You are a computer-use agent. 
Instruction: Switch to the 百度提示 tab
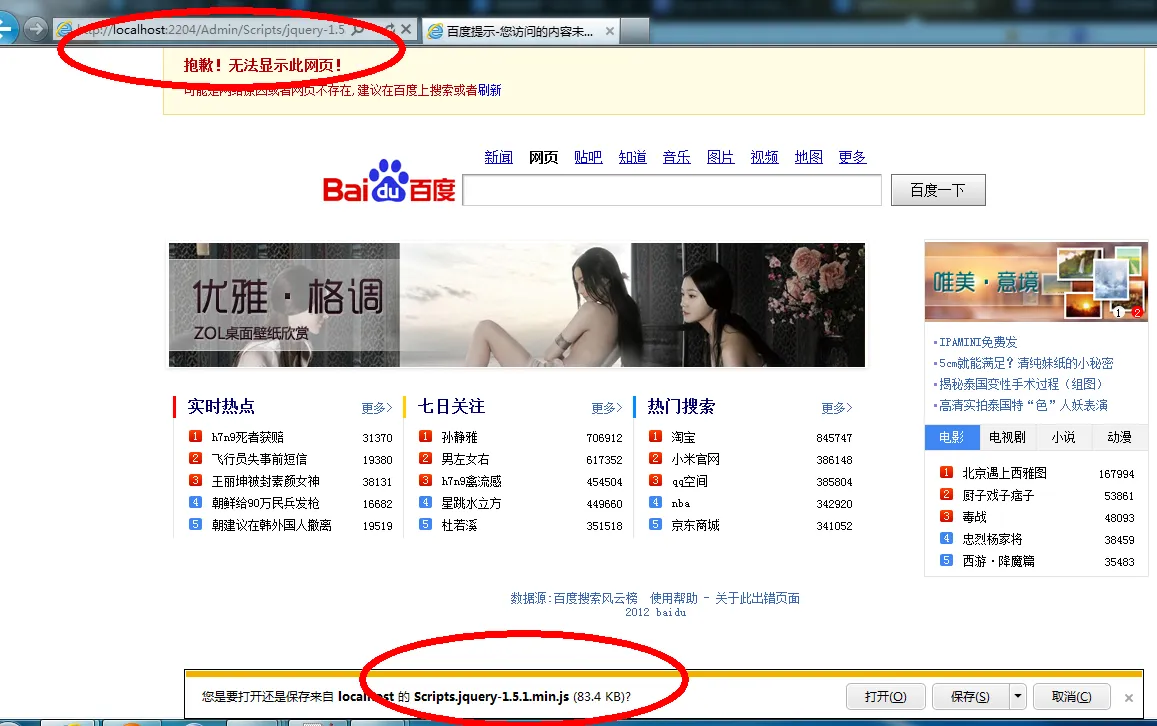521,31
